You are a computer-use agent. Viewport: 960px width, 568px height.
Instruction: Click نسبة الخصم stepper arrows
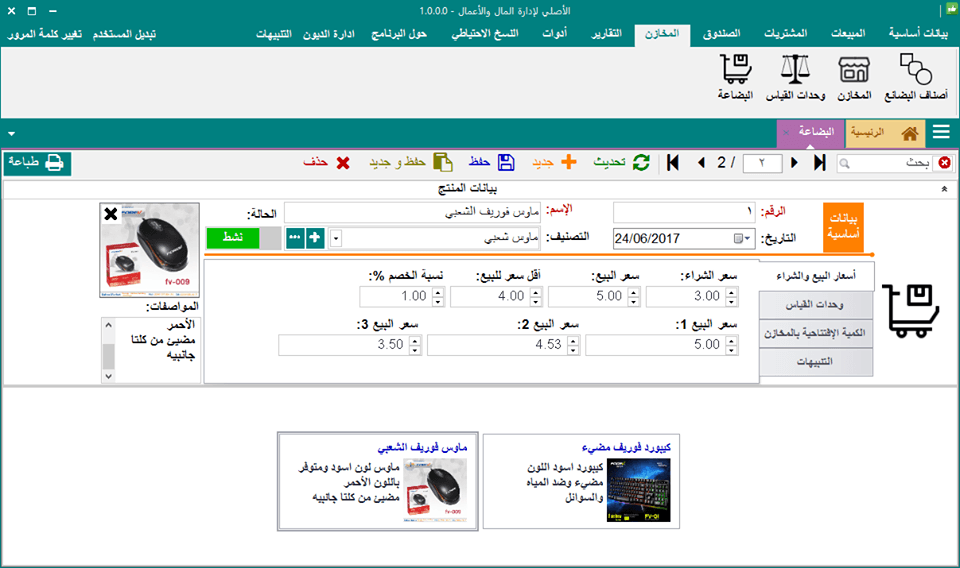(x=438, y=297)
